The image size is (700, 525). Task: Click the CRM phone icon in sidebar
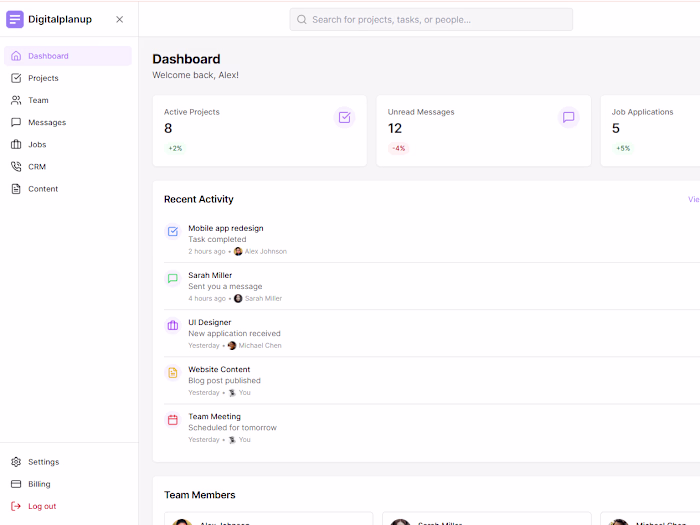16,167
